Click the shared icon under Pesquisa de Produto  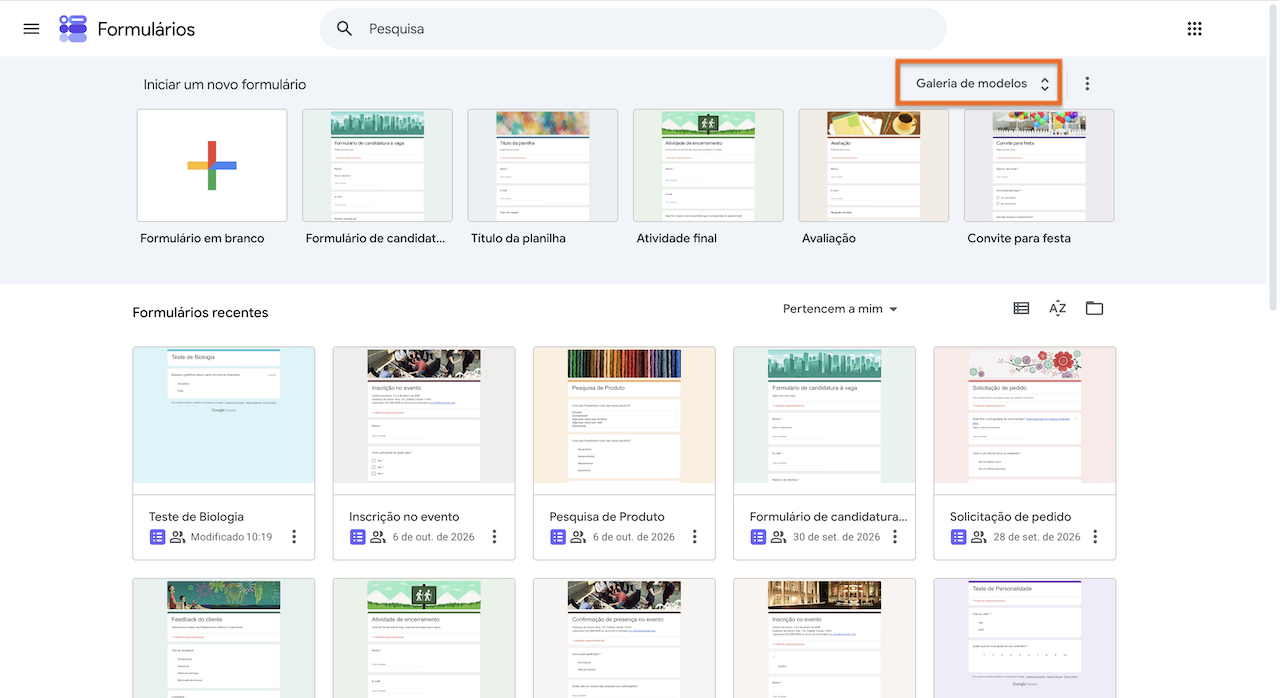[x=578, y=537]
